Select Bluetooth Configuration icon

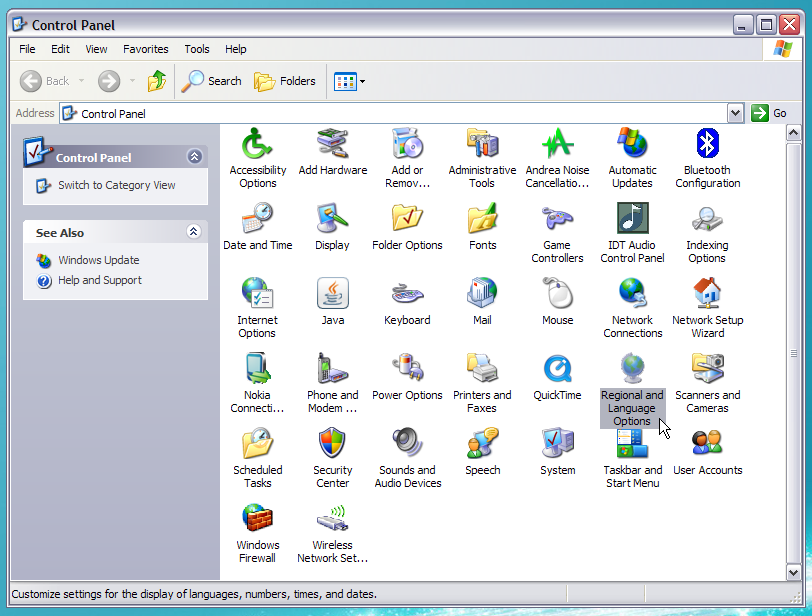[707, 144]
